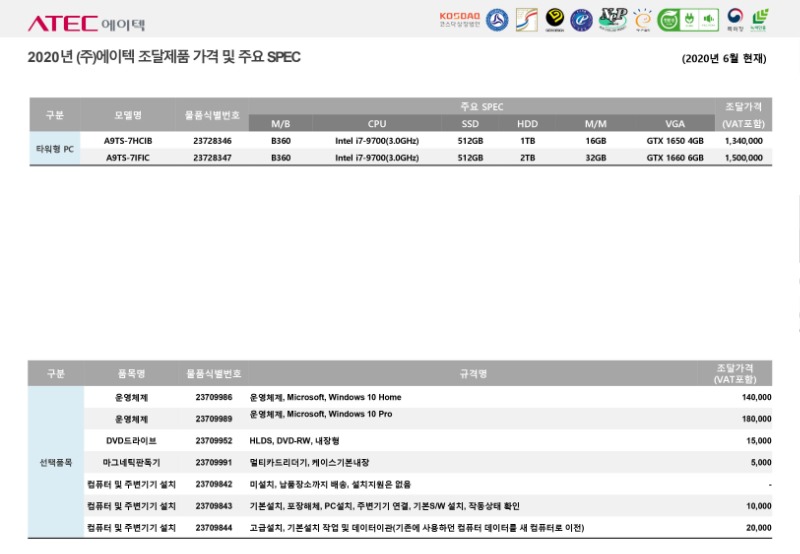The width and height of the screenshot is (800, 554).
Task: Click item ID '23709952'
Action: (214, 440)
